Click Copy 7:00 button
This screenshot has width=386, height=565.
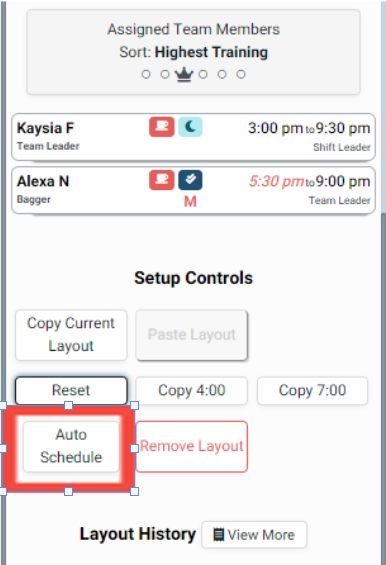tap(312, 391)
